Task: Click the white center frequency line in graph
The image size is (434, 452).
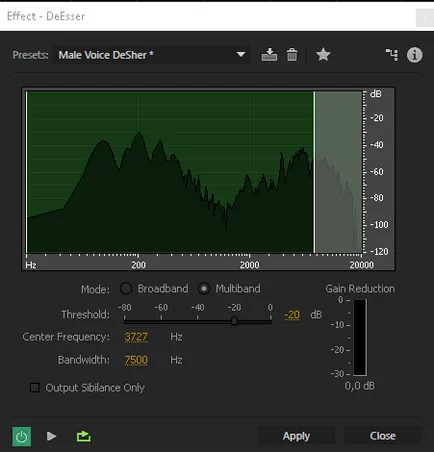Action: (314, 172)
